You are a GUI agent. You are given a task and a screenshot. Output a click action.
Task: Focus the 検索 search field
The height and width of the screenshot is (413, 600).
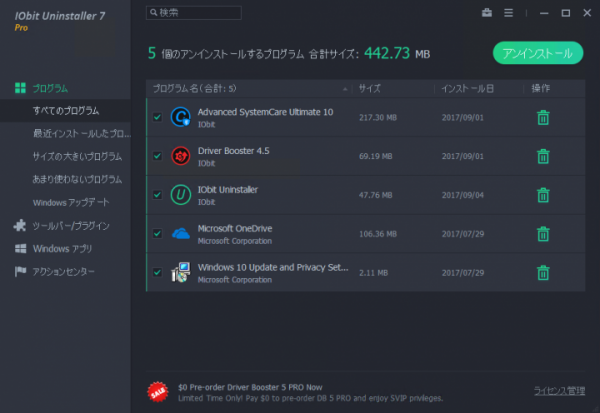pyautogui.click(x=194, y=13)
